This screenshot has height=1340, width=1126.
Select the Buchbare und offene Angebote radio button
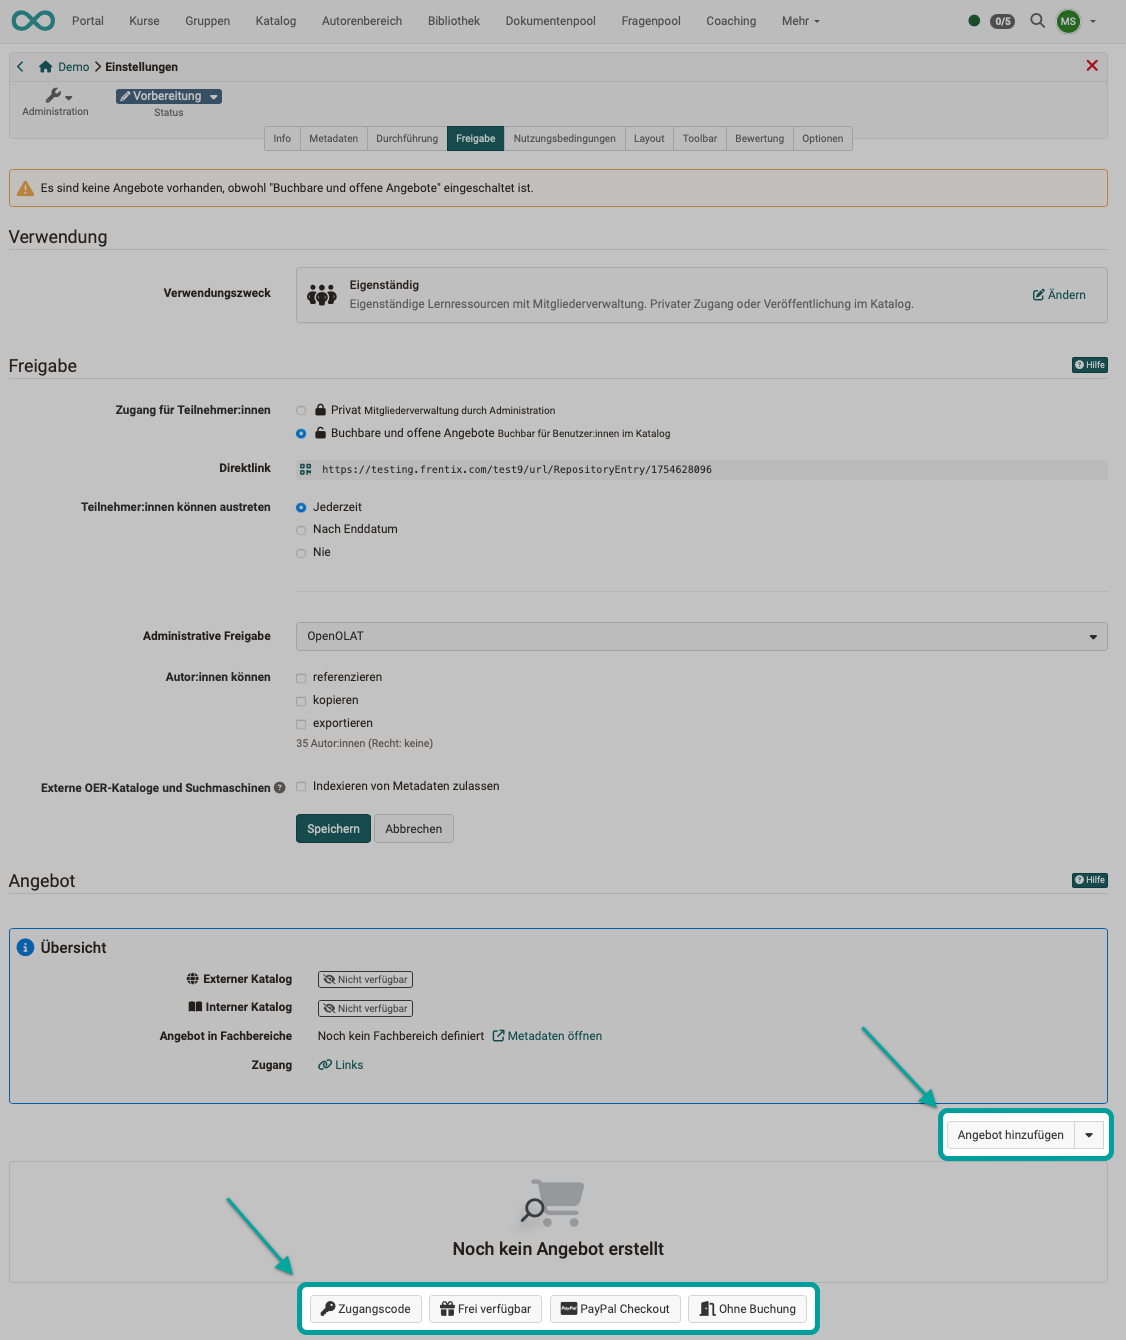click(301, 433)
